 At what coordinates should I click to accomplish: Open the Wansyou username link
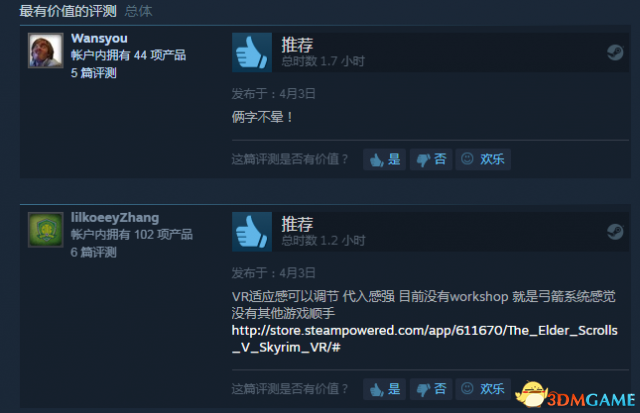click(x=99, y=38)
